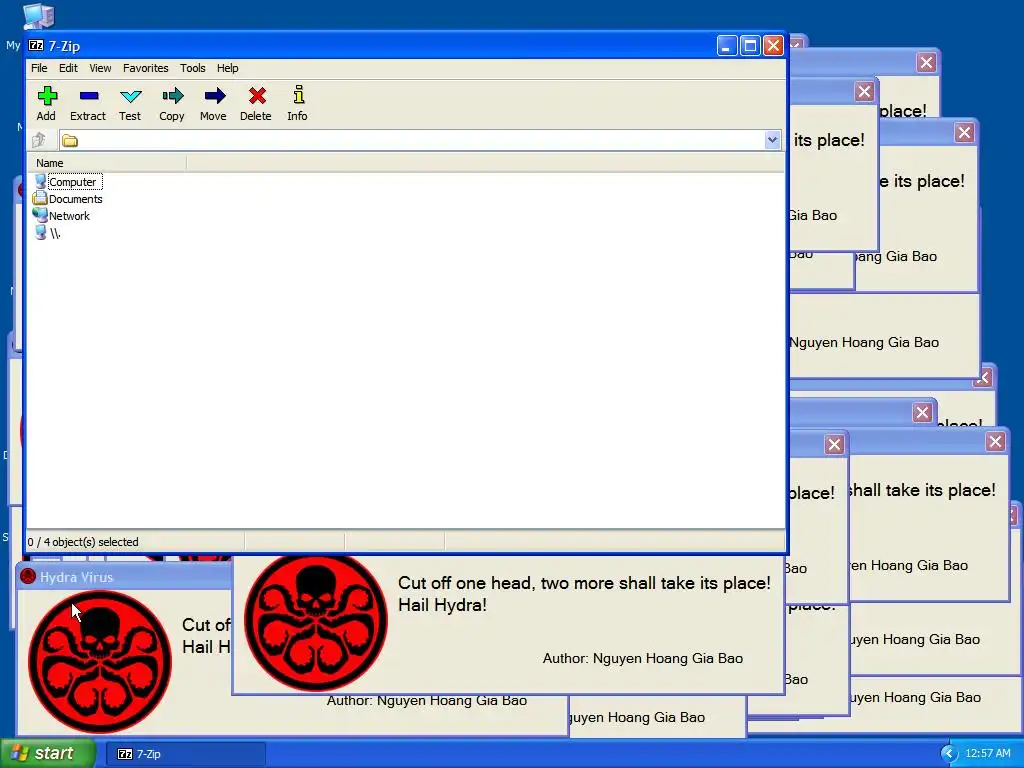Click the My Computer desktop icon
This screenshot has width=1024, height=768.
[38, 16]
